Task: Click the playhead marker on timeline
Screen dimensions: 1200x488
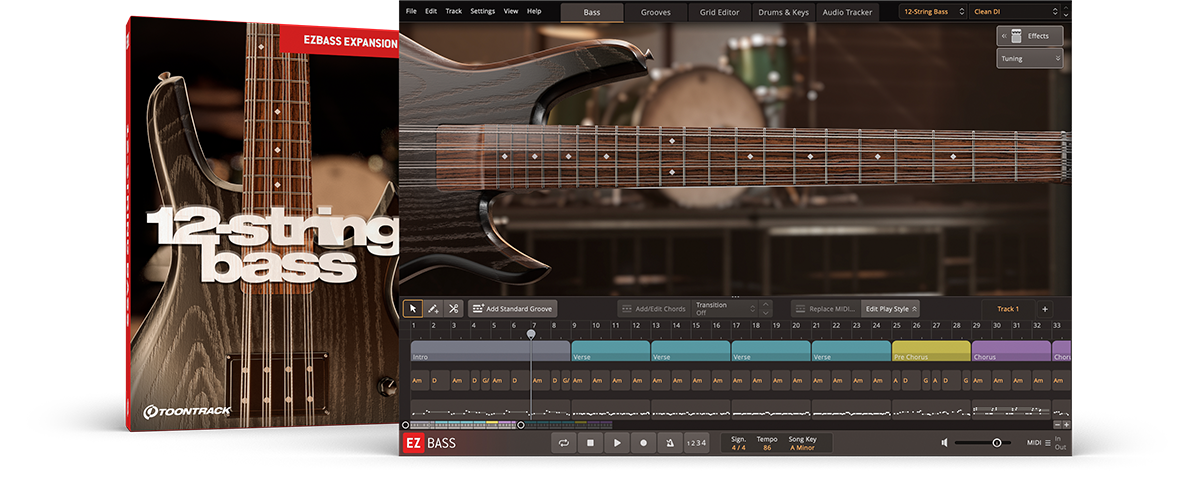Action: (x=531, y=334)
